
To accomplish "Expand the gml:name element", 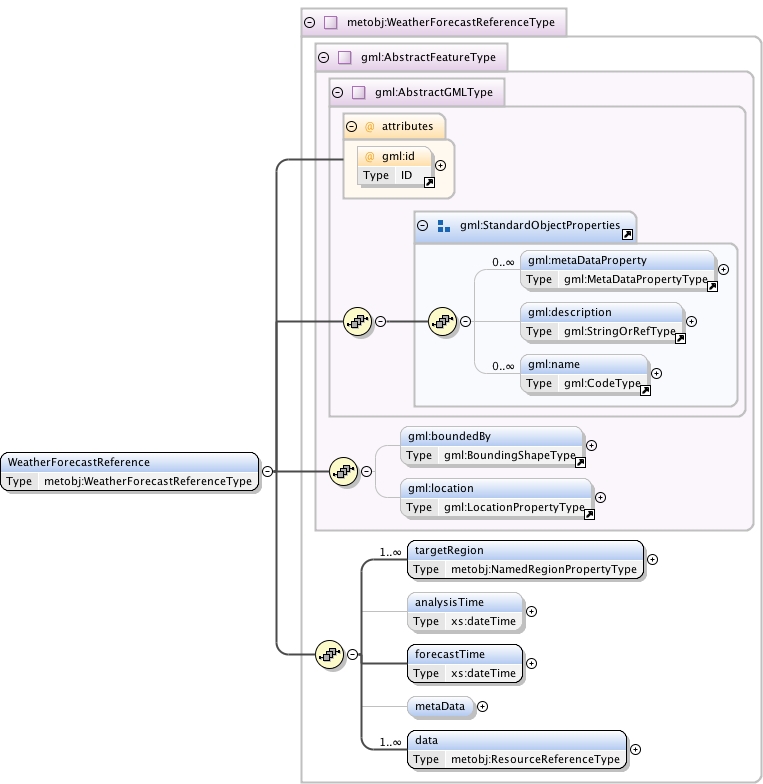I will tap(656, 374).
